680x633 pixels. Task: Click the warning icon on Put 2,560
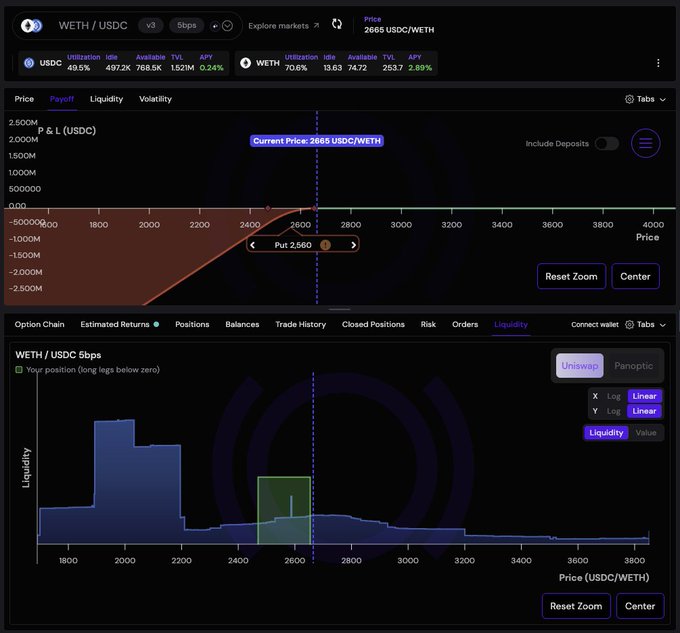point(325,245)
